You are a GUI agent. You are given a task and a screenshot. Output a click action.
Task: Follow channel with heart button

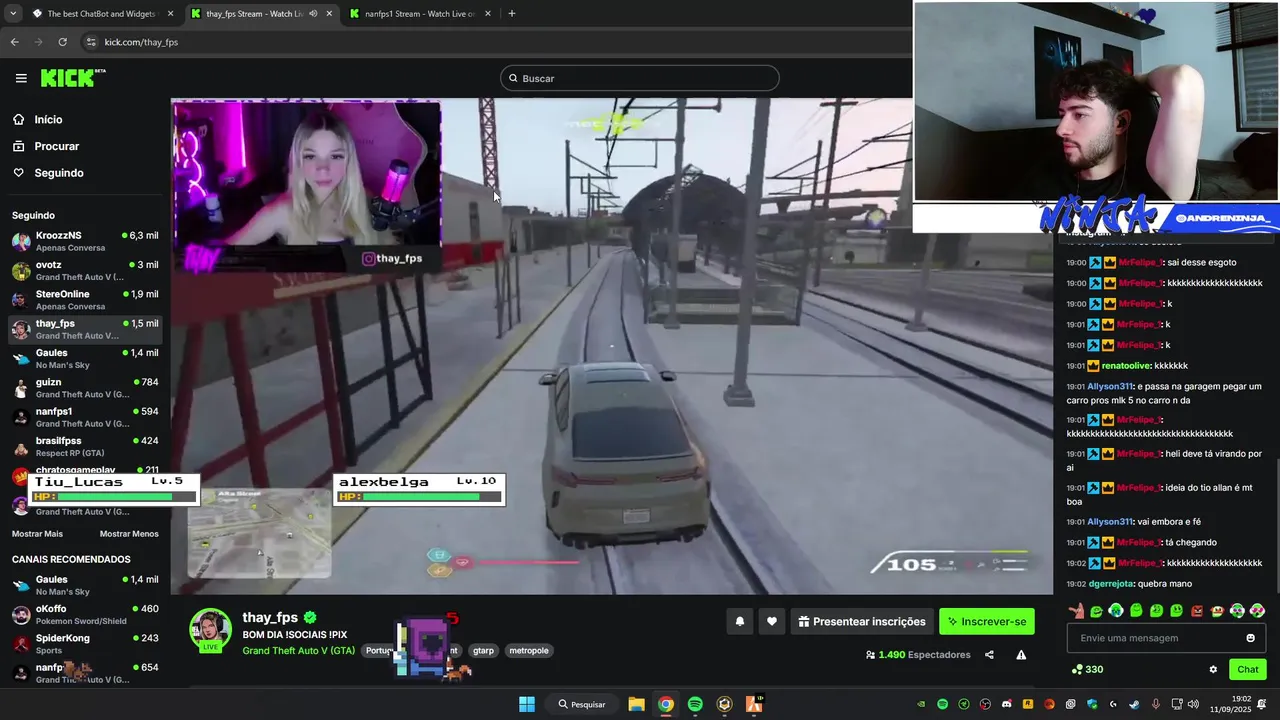(771, 621)
